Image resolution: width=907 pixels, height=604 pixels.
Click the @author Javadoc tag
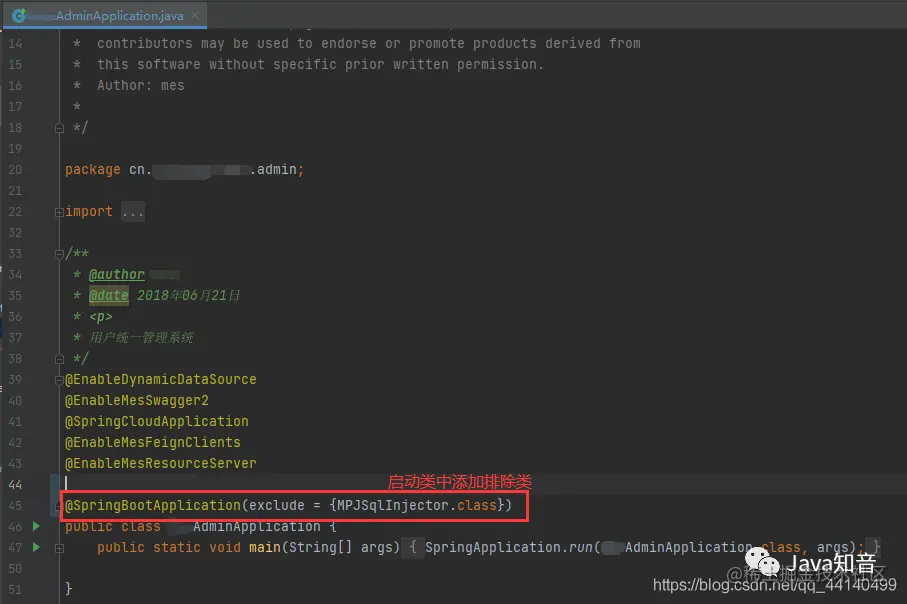[117, 274]
